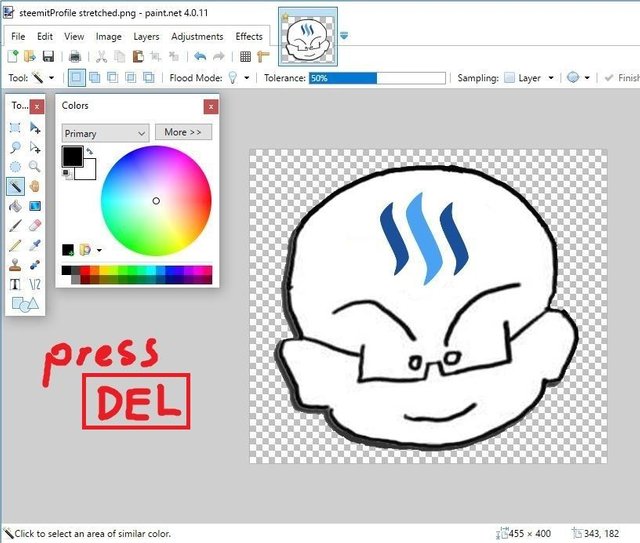Open the Image menu
Viewport: 640px width, 543px height.
coord(109,36)
